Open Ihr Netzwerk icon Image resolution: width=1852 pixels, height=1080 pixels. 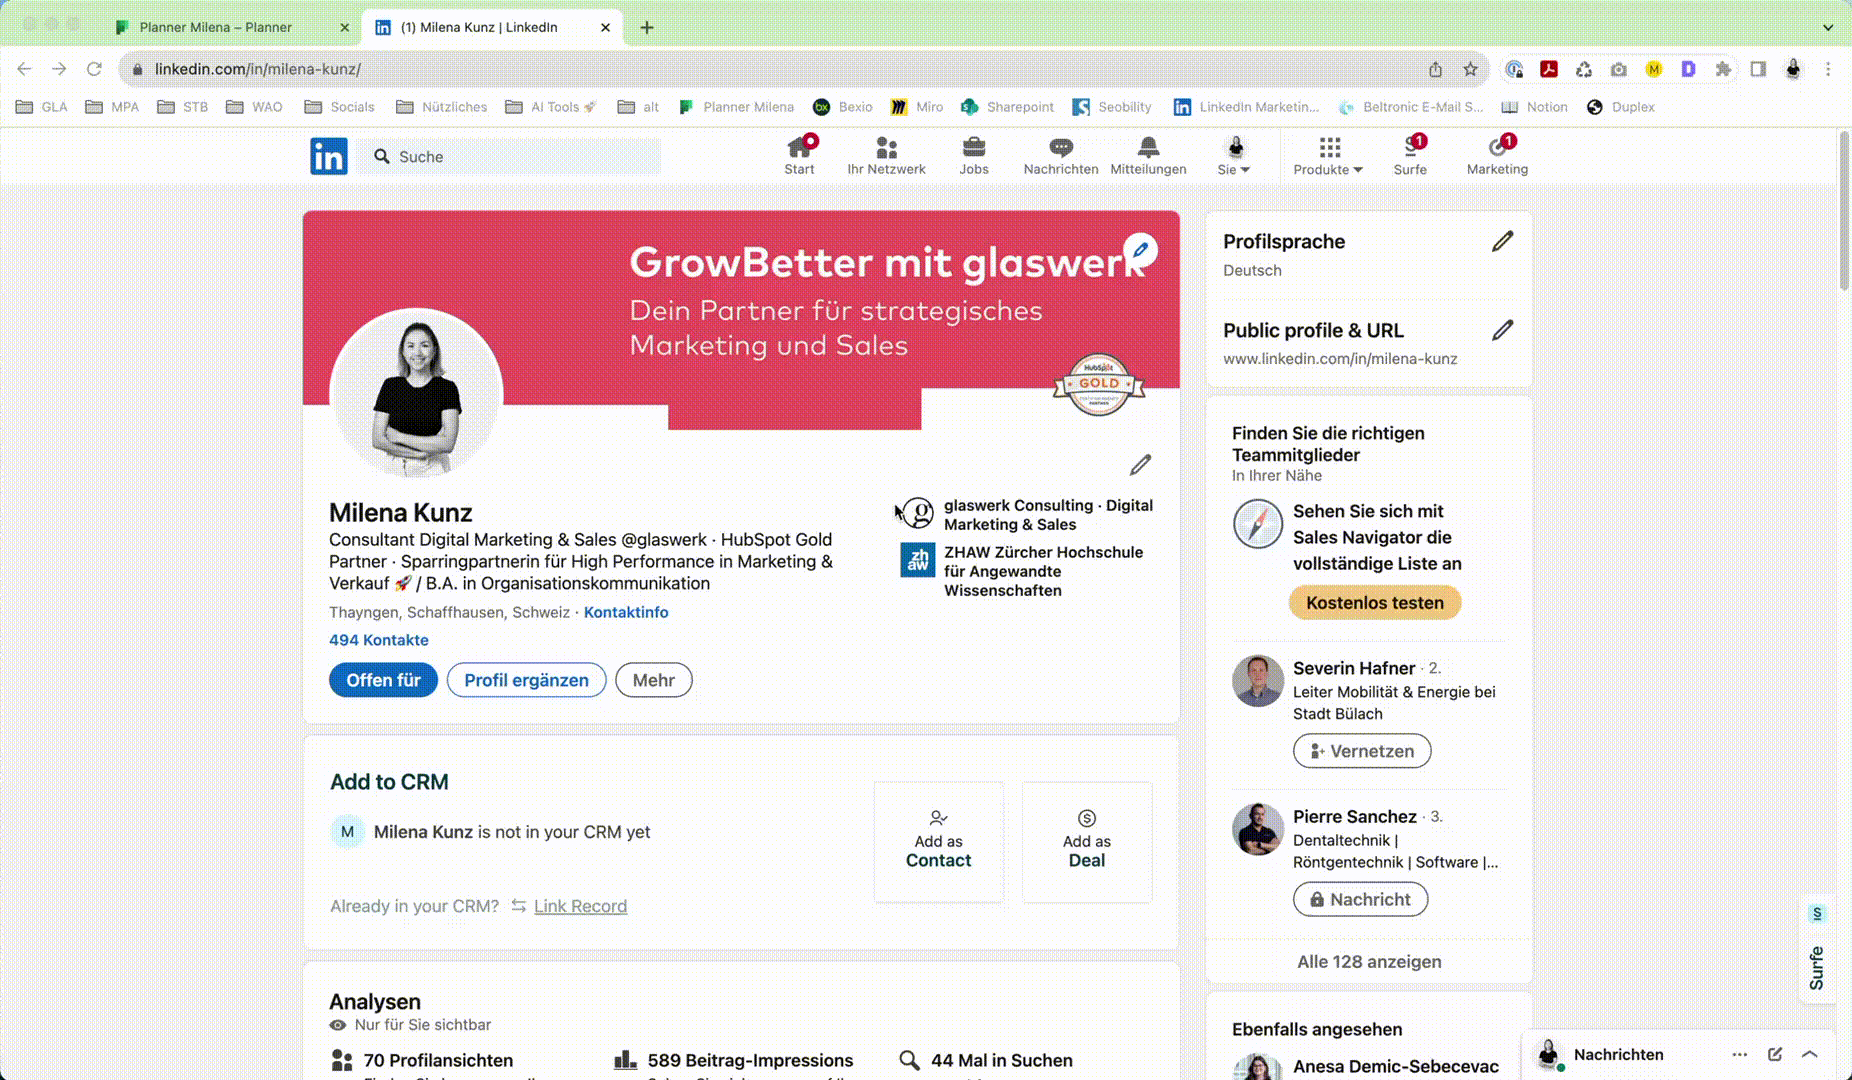886,156
